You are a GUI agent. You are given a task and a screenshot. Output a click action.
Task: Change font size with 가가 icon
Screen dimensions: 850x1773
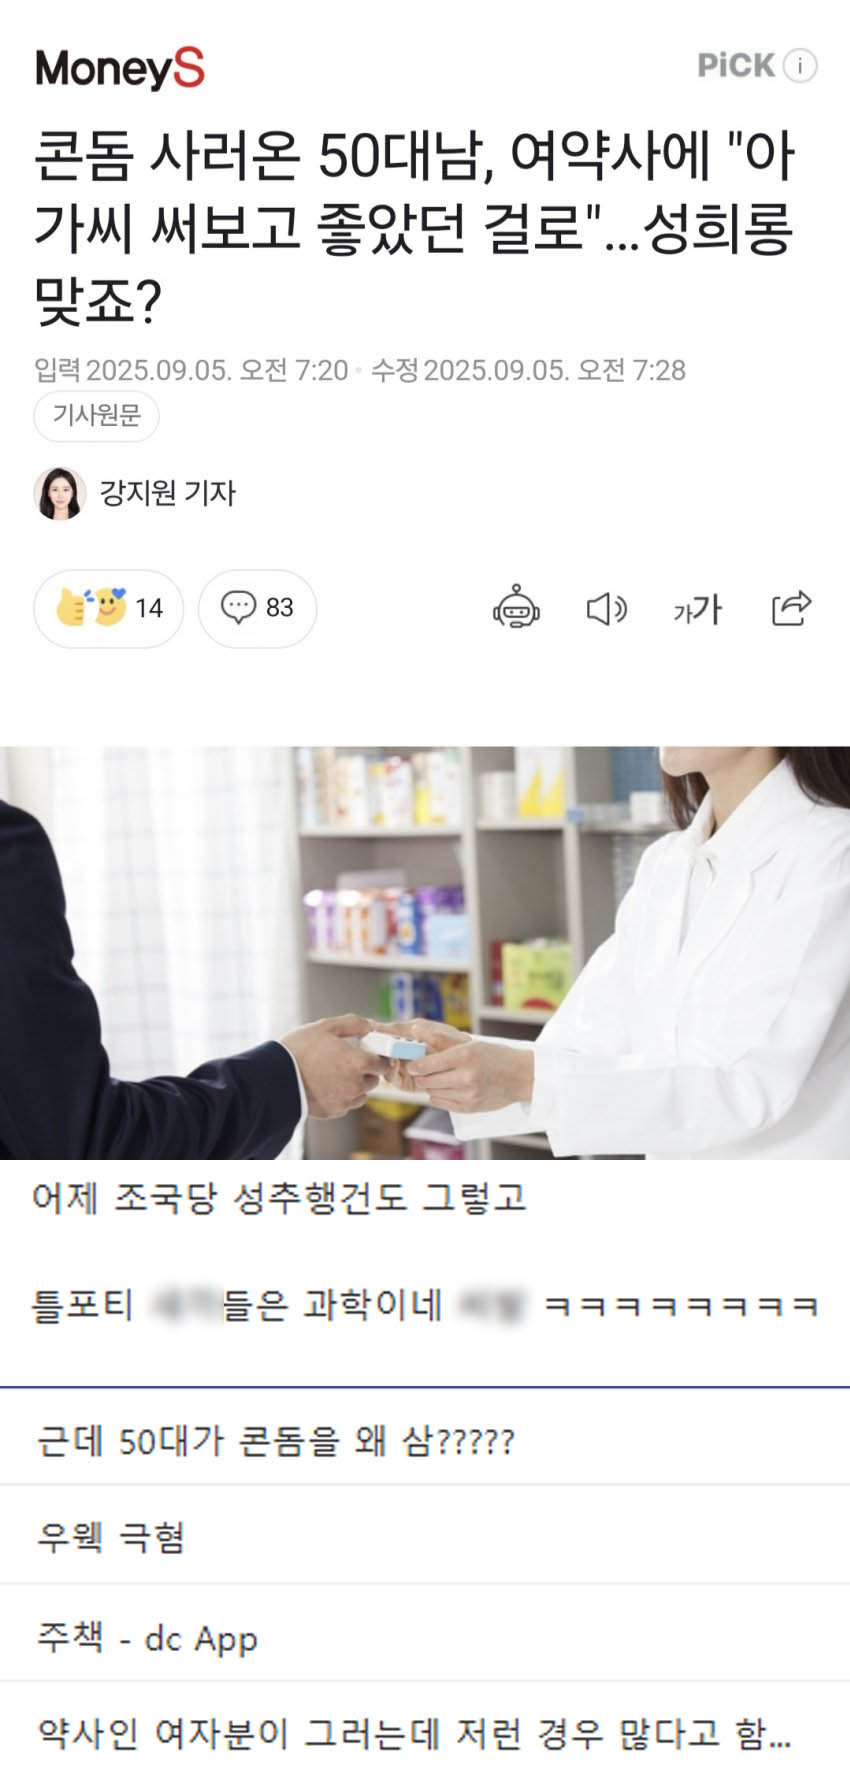coord(697,608)
